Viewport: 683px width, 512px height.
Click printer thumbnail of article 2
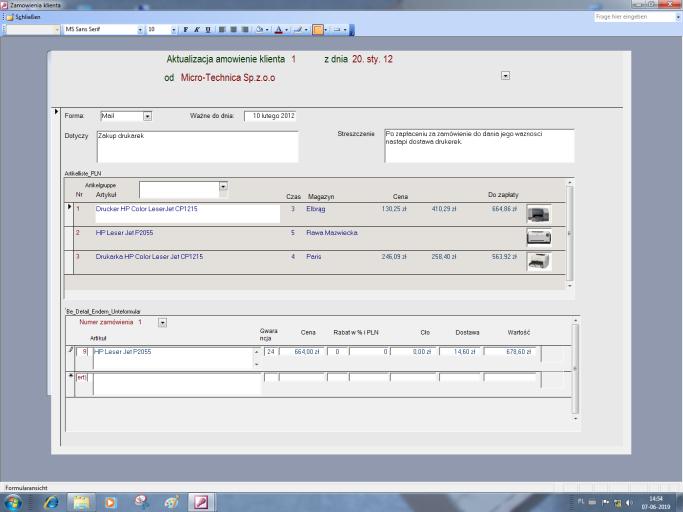tap(538, 237)
